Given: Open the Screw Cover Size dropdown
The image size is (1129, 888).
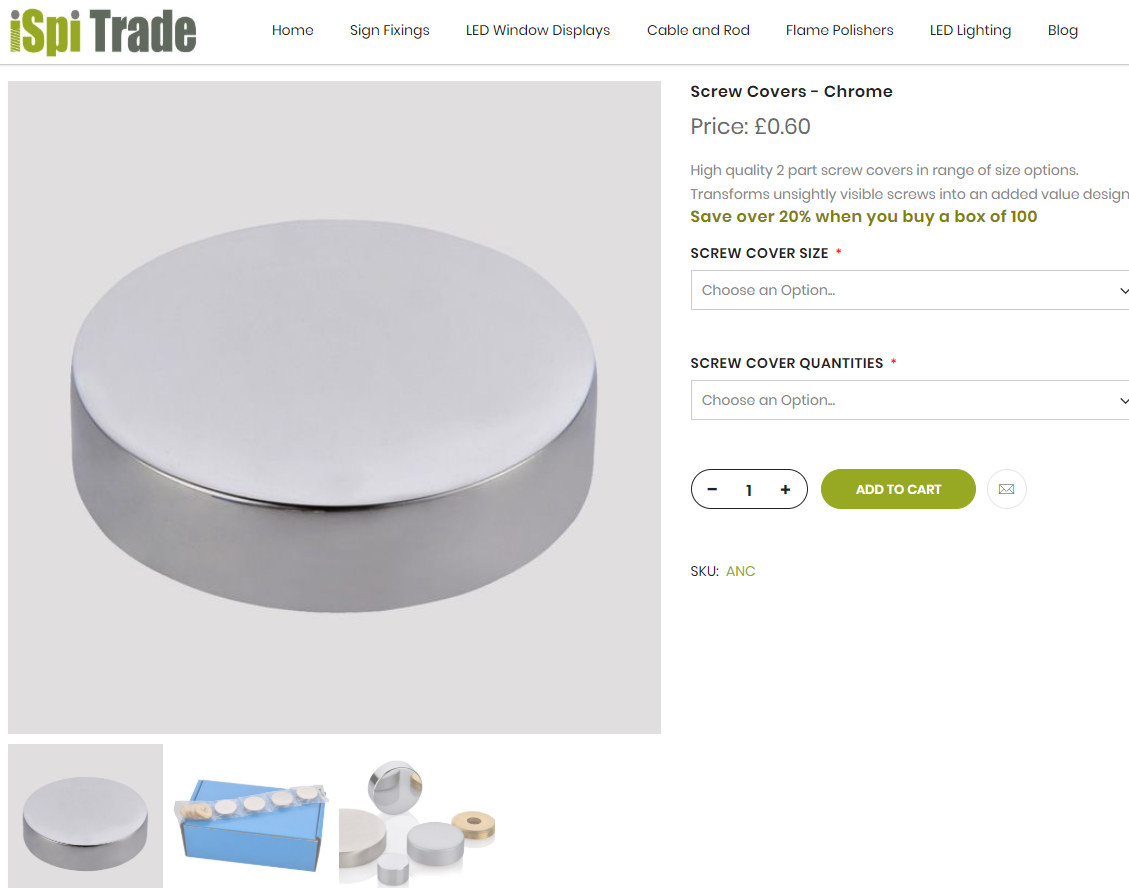Looking at the screenshot, I should (x=909, y=290).
